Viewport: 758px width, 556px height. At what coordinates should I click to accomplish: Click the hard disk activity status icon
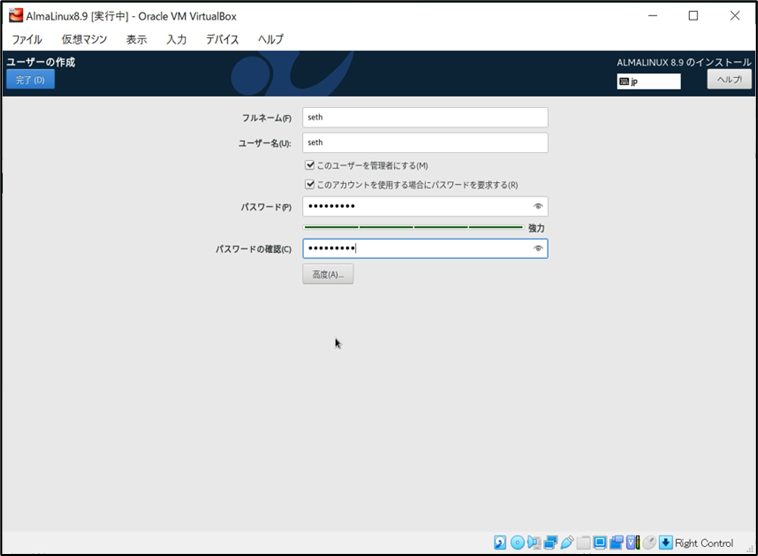[x=500, y=542]
